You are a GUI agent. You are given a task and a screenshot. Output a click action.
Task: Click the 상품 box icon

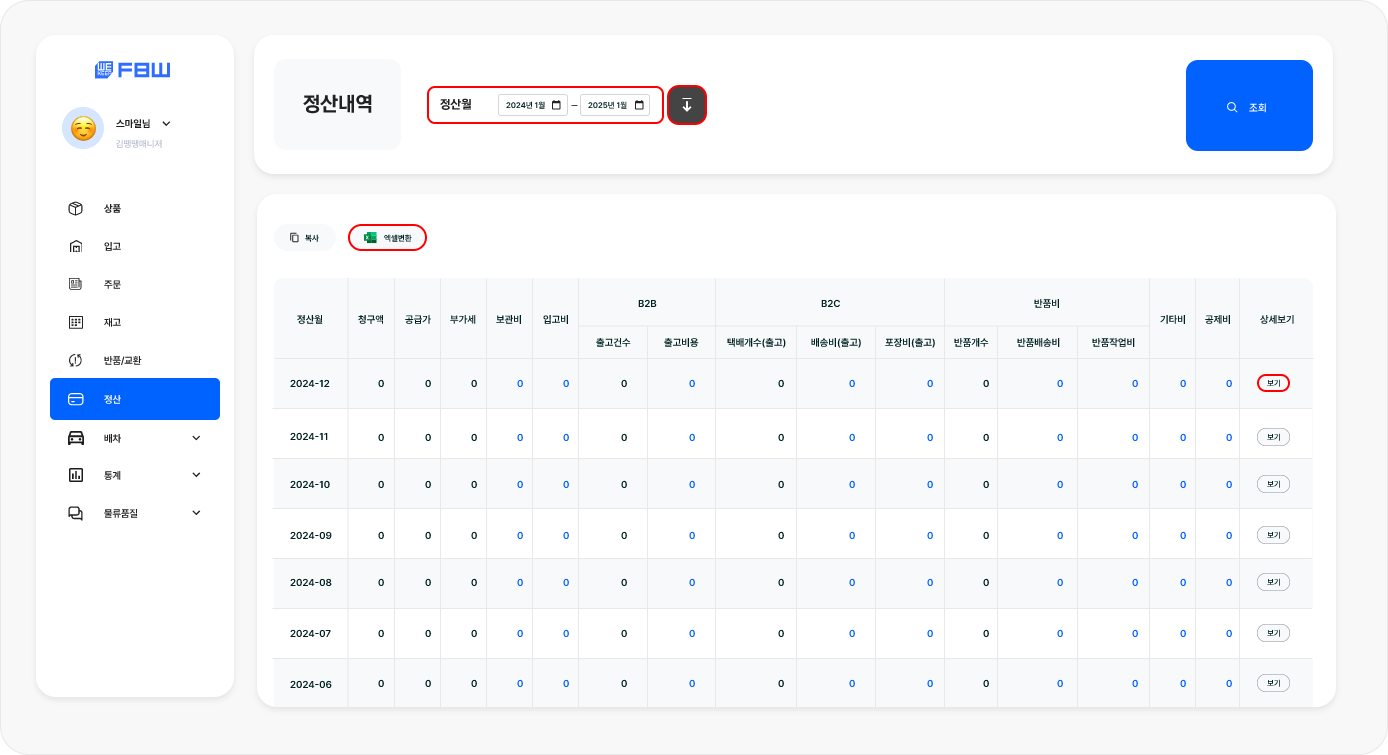click(75, 209)
